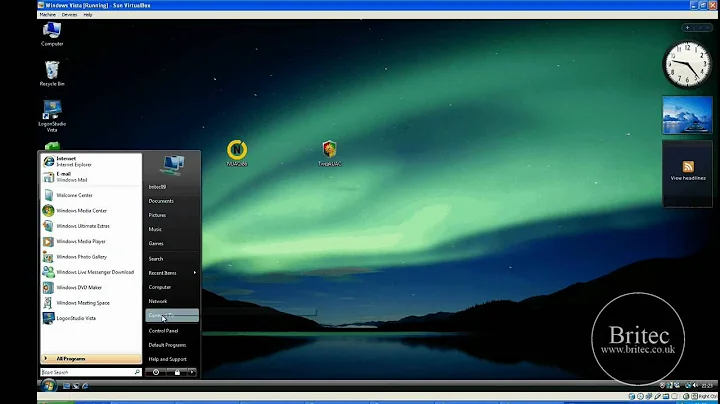
Task: Open LogonStudio Vista from the Start menu
Action: (x=91, y=318)
